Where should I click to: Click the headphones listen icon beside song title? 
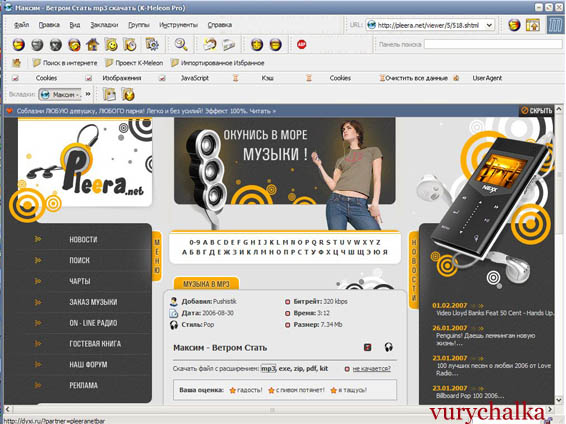click(388, 347)
